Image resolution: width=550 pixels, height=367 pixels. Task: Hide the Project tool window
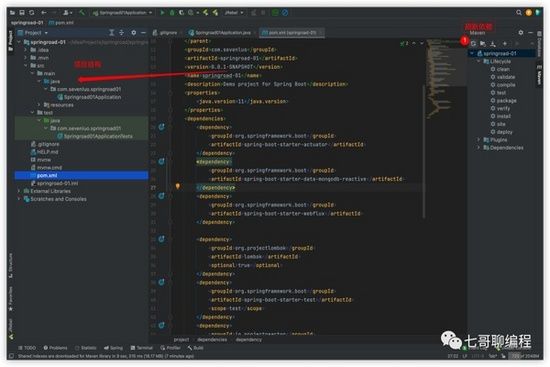click(143, 33)
